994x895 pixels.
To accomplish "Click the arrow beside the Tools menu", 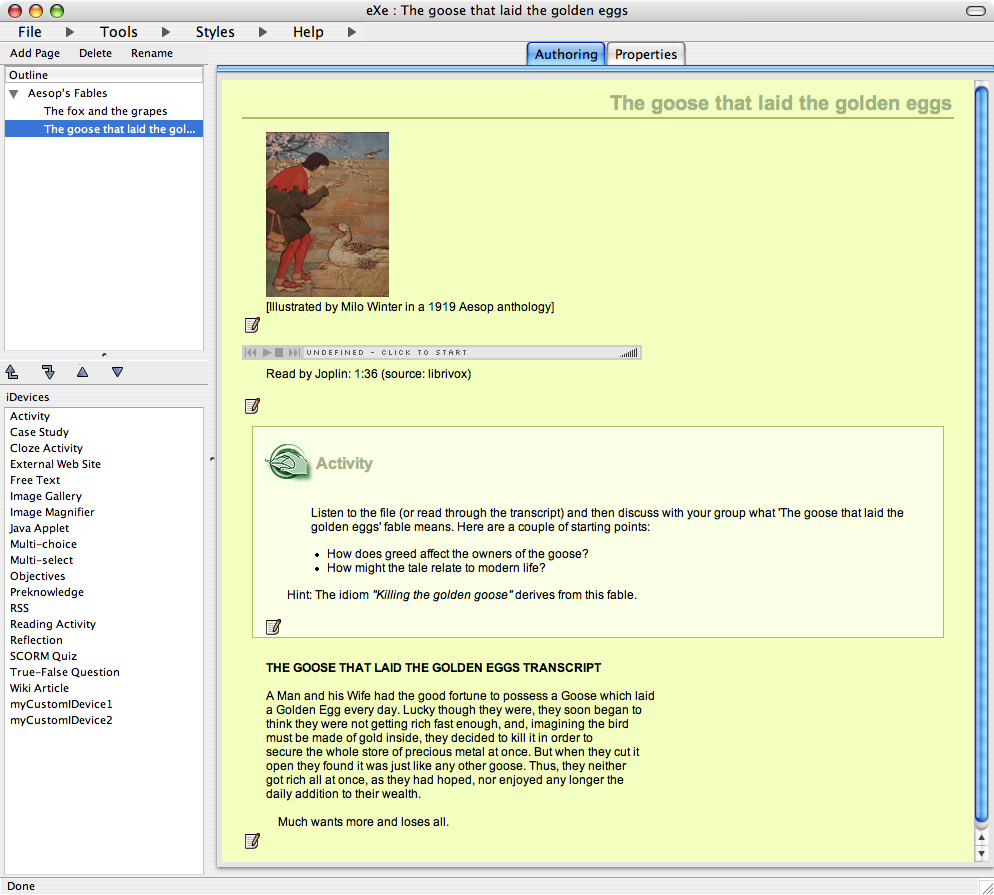I will pos(165,32).
